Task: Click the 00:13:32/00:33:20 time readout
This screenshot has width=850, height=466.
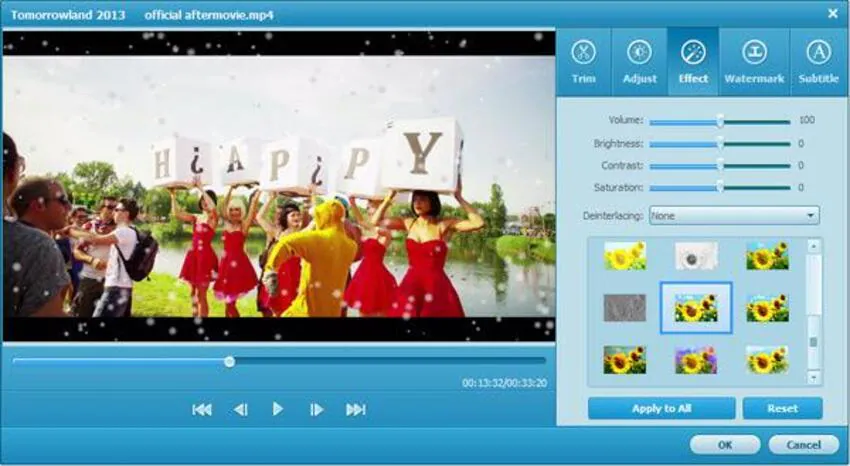Action: click(504, 383)
